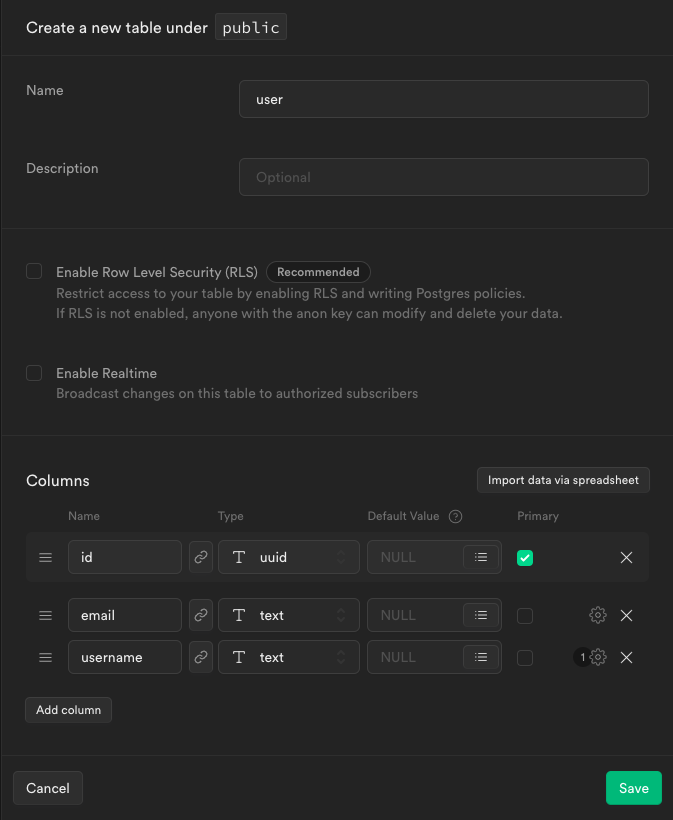Open the type selector for username column
673x820 pixels.
288,657
